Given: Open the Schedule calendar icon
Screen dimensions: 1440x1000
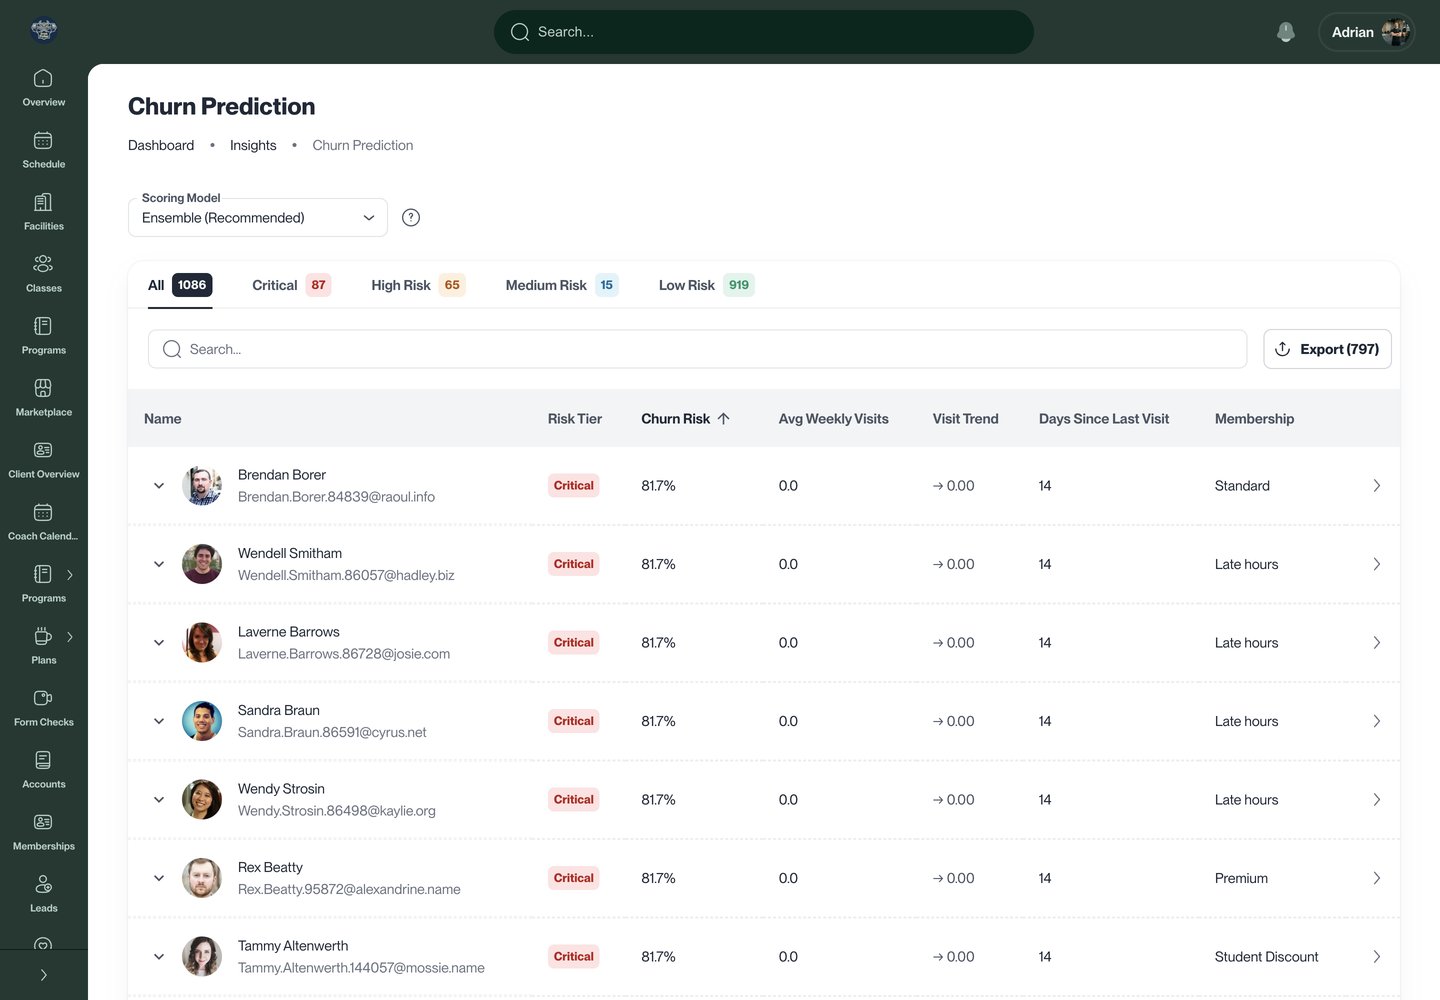Looking at the screenshot, I should tap(43, 140).
